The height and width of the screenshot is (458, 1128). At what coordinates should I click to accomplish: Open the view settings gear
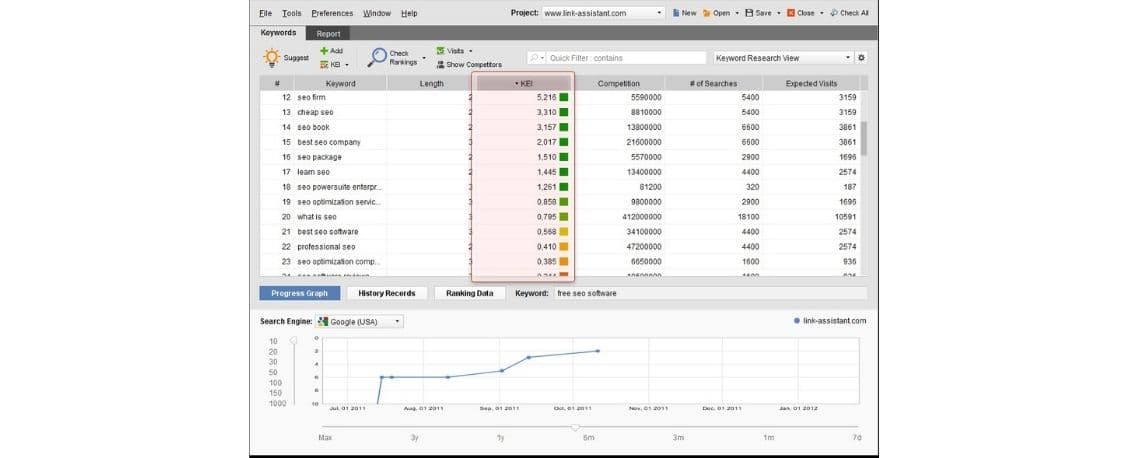pos(861,58)
